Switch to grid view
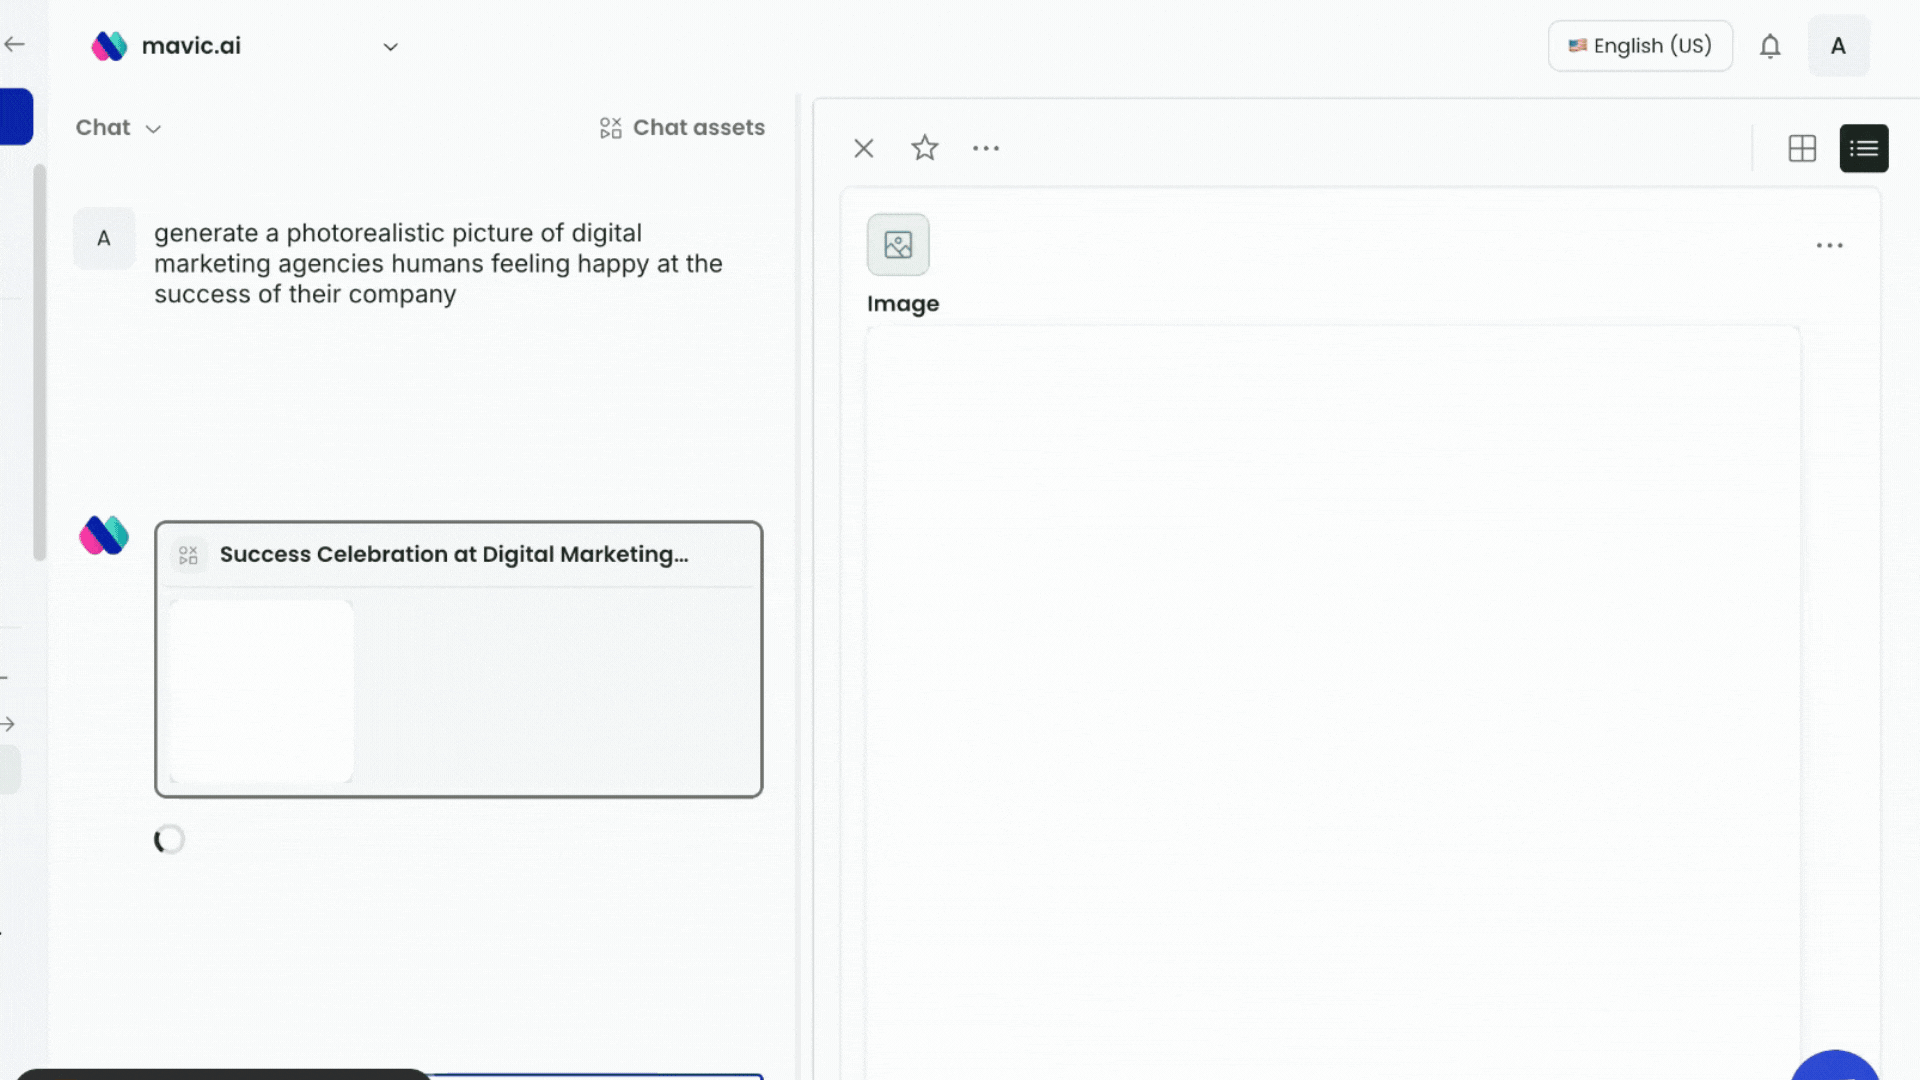 1802,149
